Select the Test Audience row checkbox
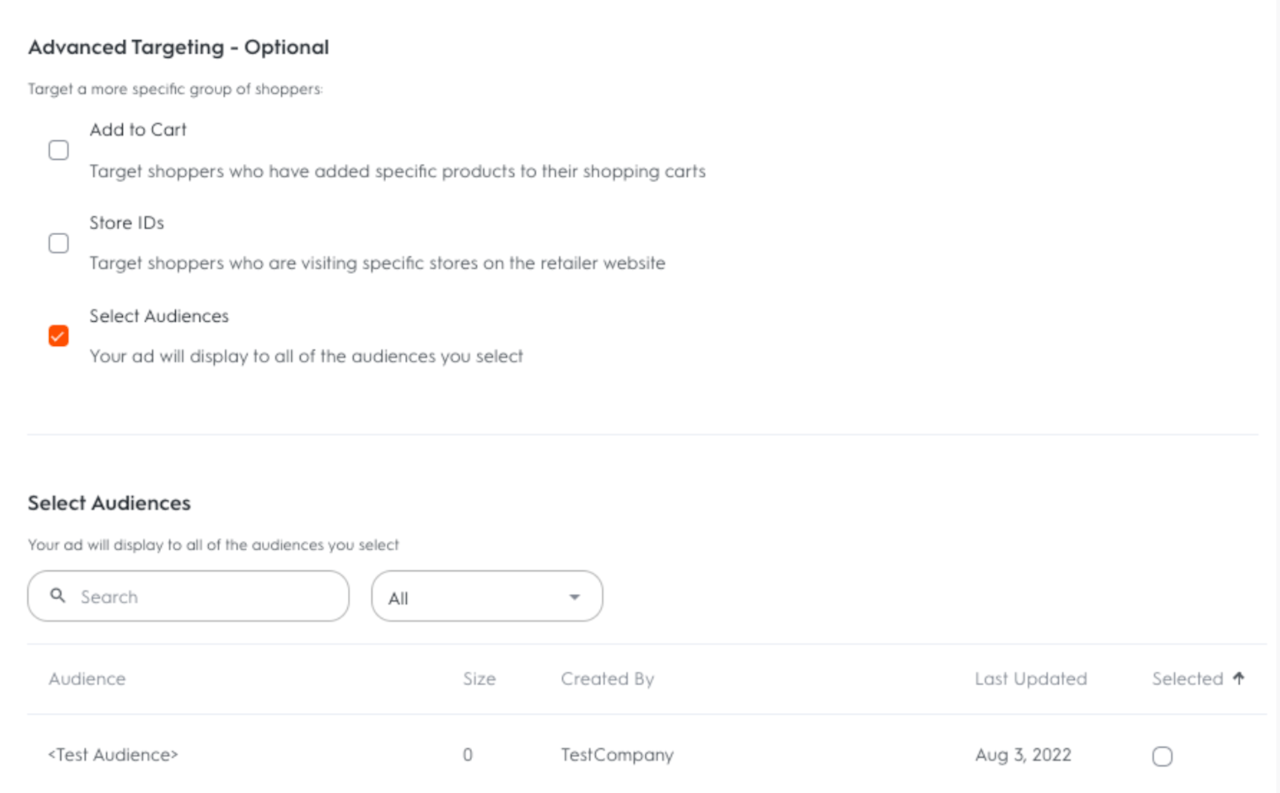 (x=1162, y=756)
